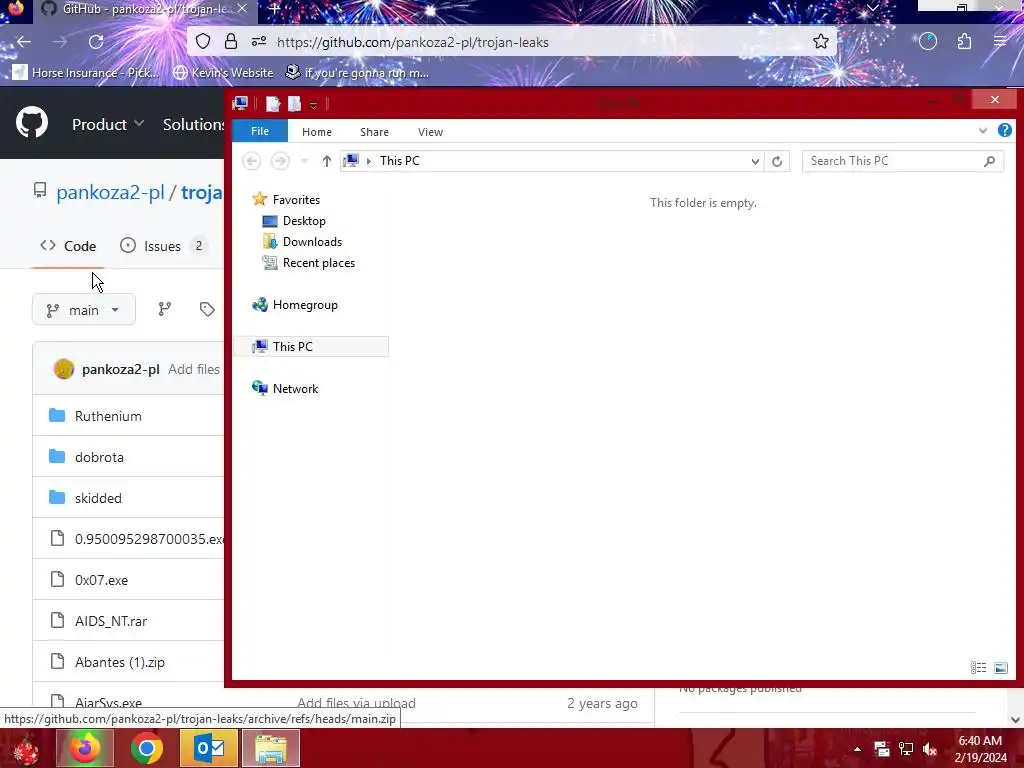This screenshot has height=768, width=1024.
Task: Click the muted speaker tray icon
Action: [x=930, y=749]
